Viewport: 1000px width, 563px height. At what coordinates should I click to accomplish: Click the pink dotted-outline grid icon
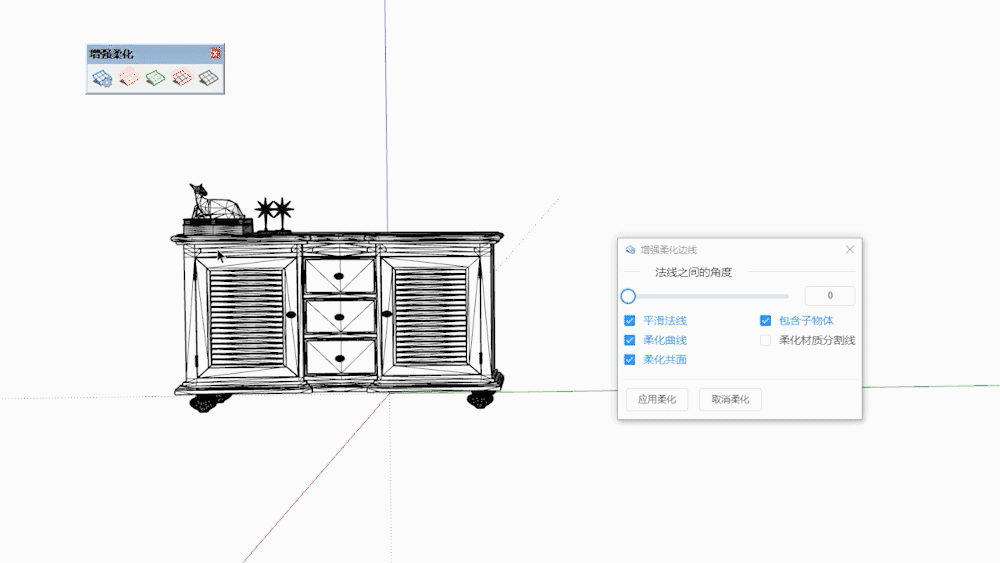point(128,78)
